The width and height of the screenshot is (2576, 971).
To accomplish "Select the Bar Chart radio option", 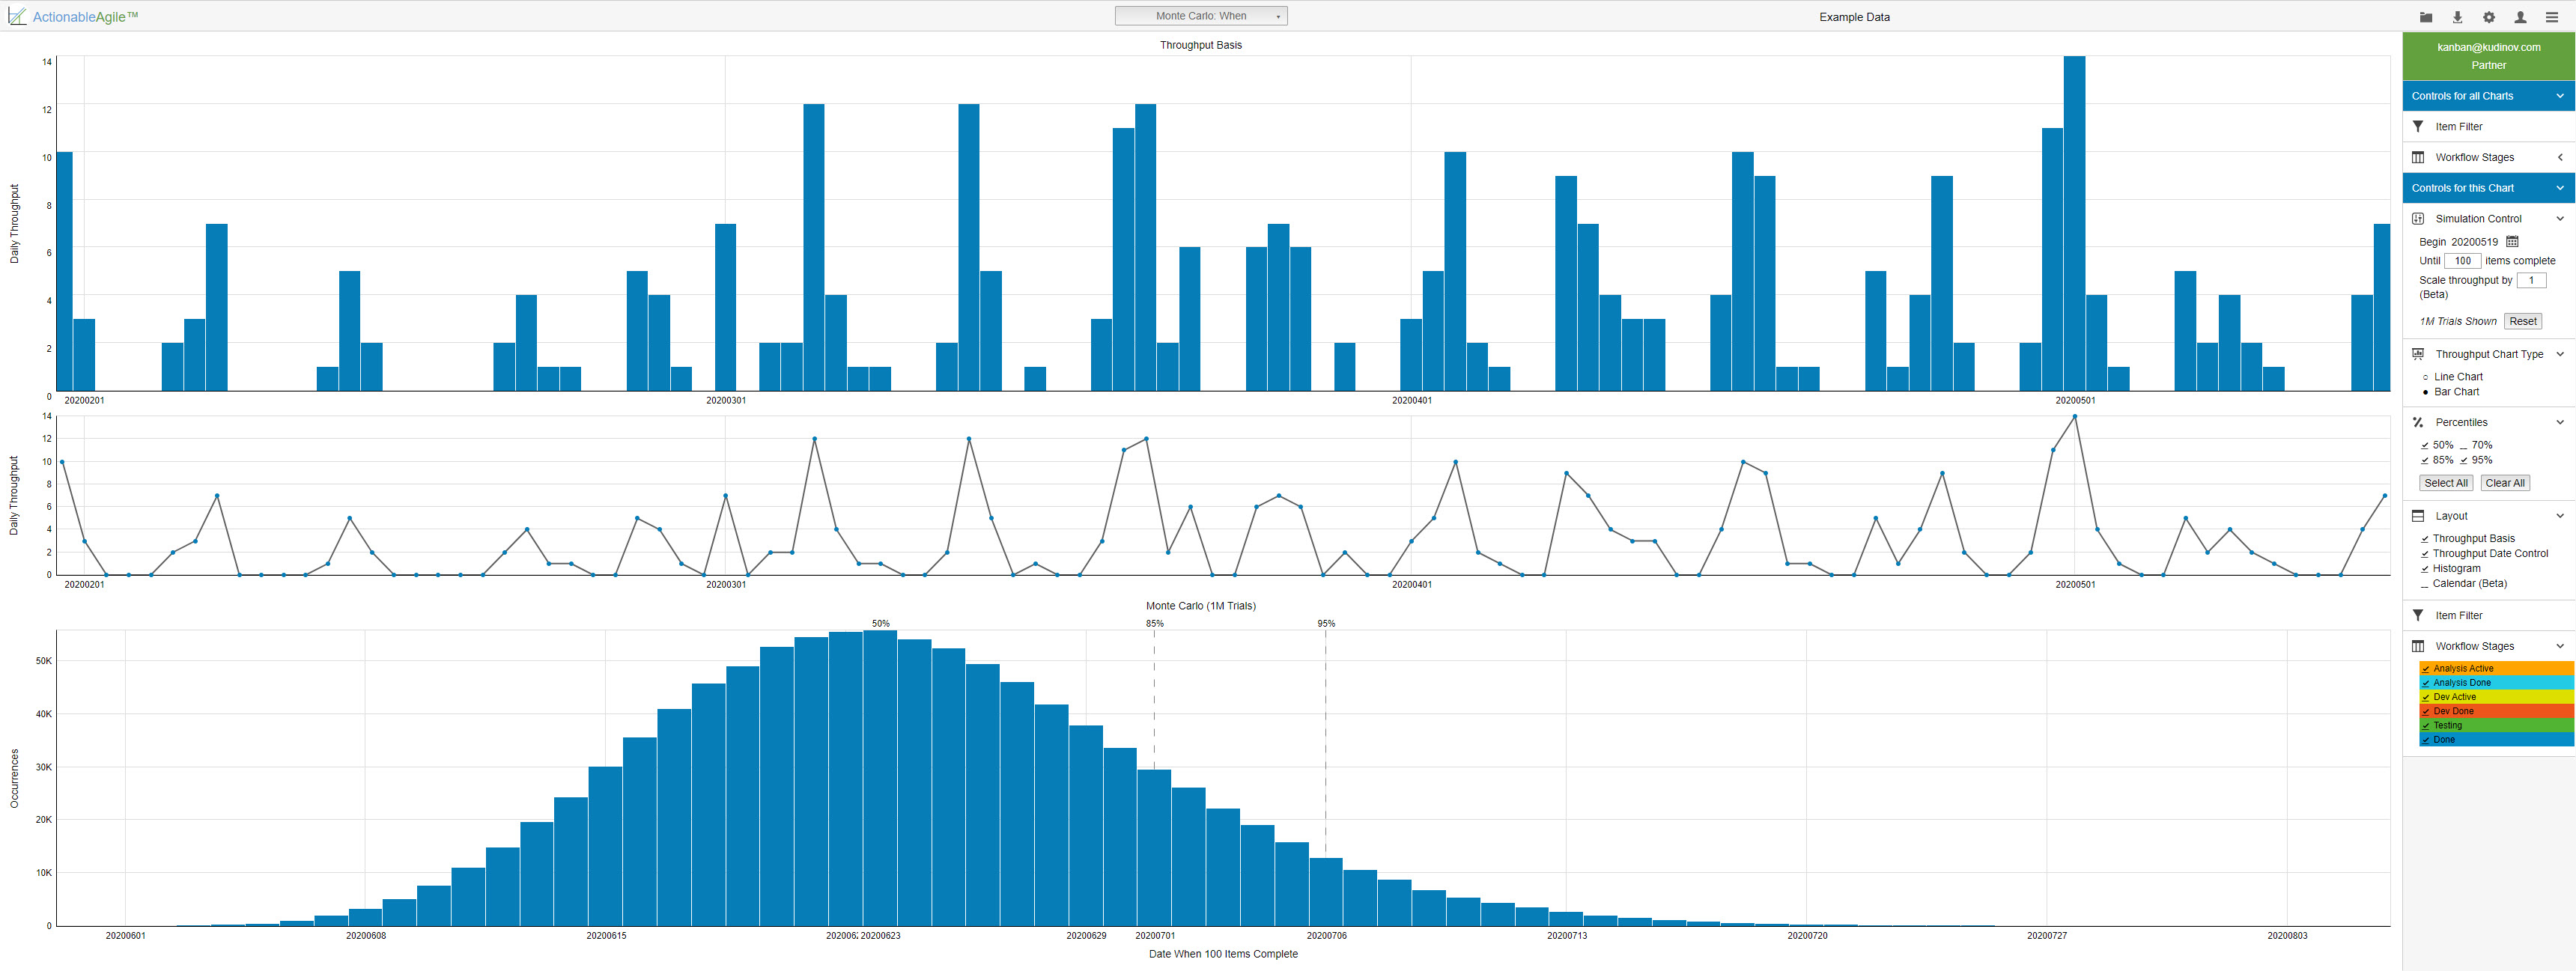I will (2426, 392).
